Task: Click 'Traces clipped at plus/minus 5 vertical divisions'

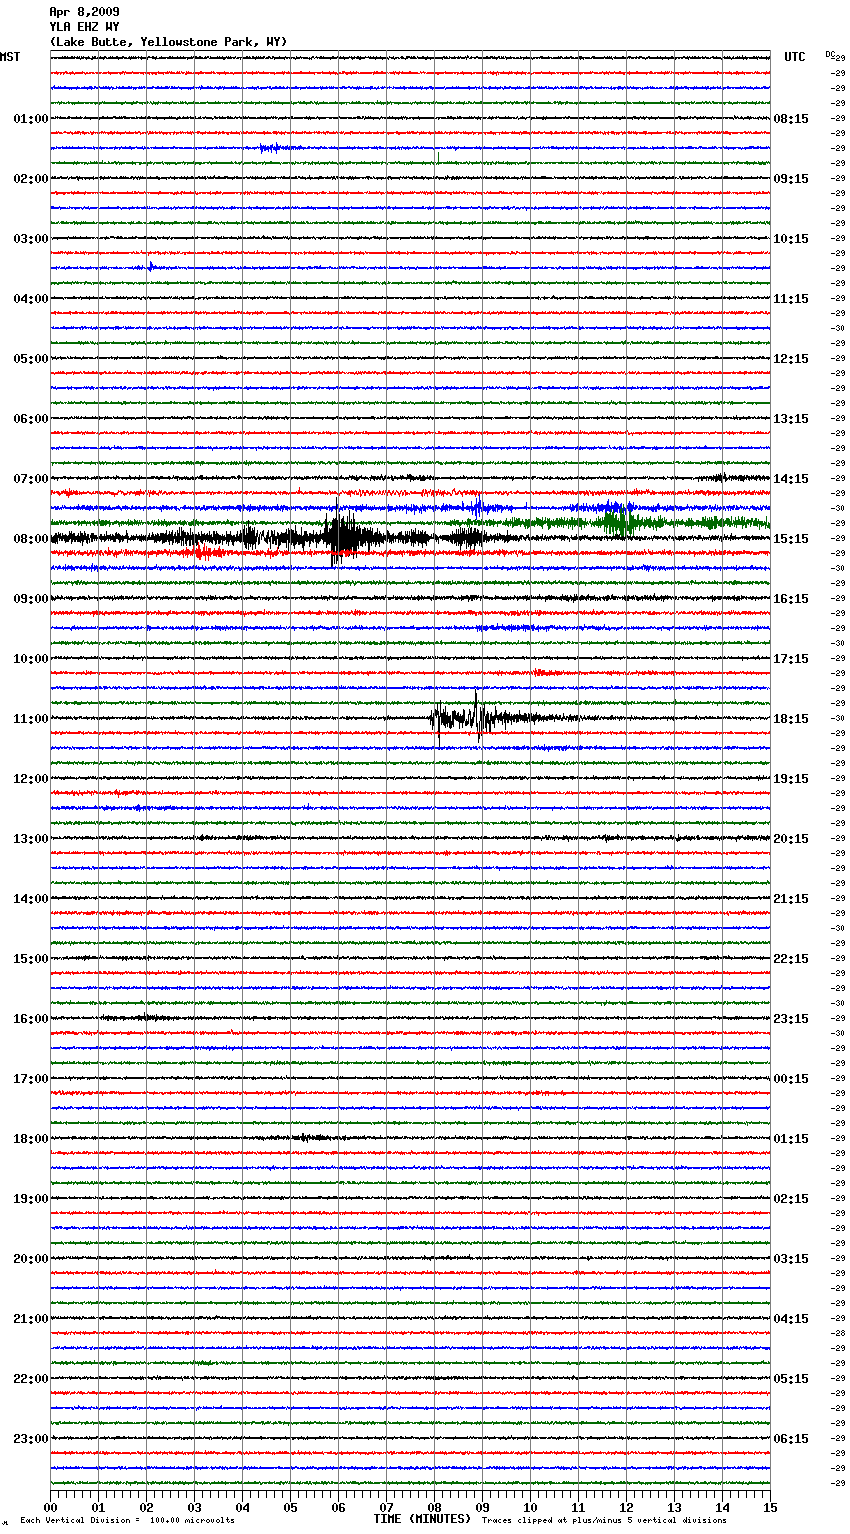Action: [x=604, y=1520]
